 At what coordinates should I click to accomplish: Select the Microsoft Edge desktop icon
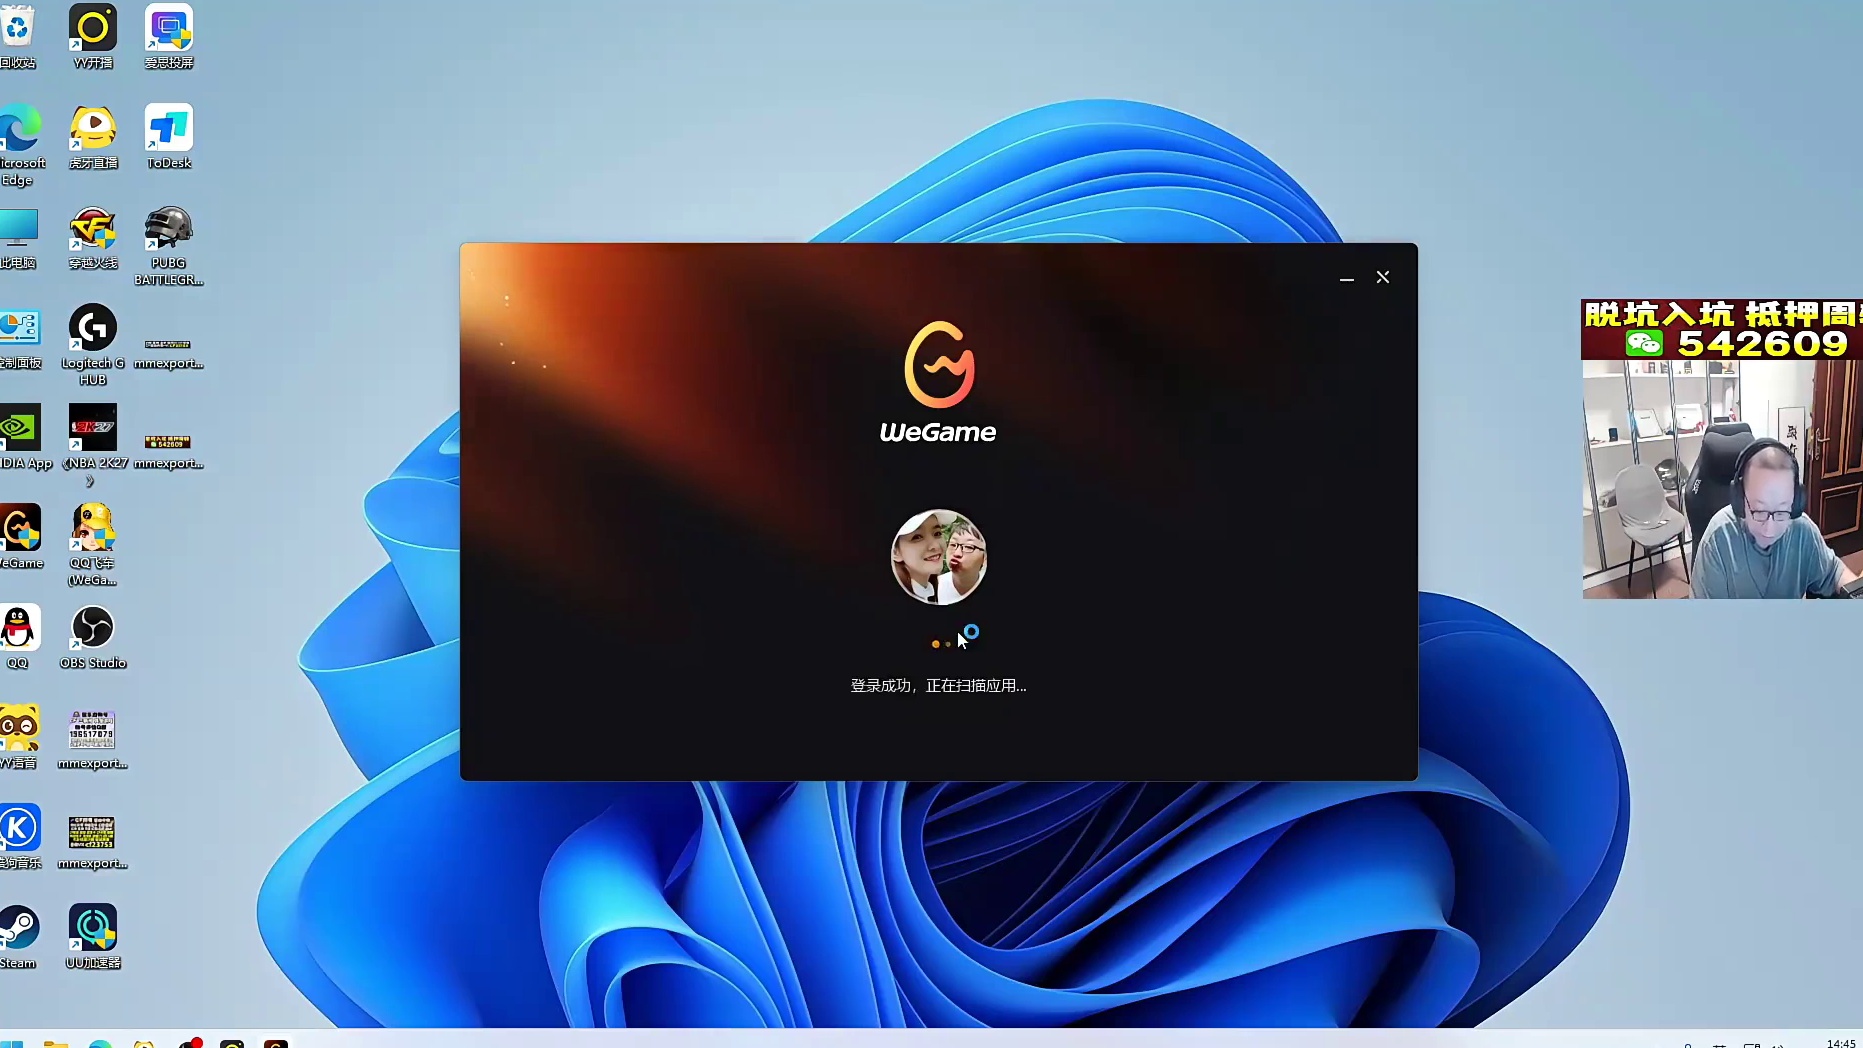[20, 144]
